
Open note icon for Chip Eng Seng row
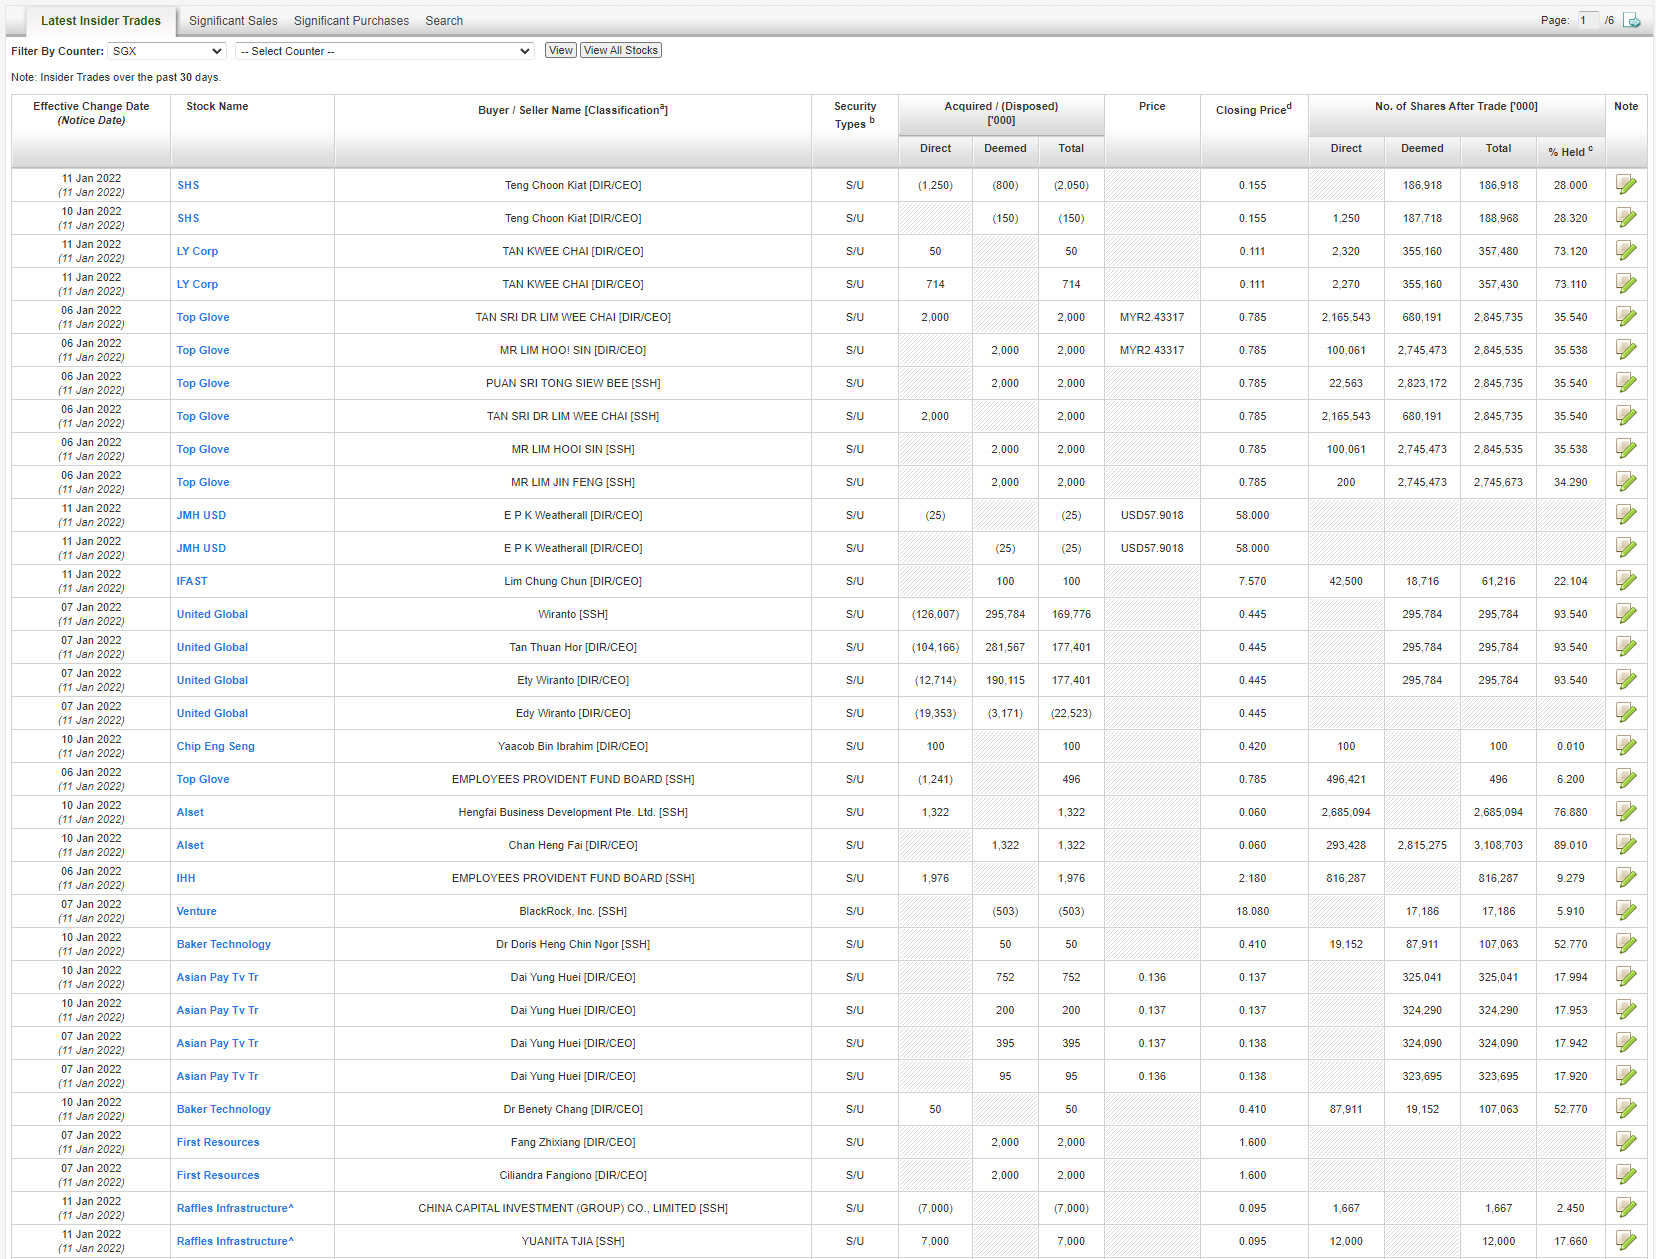click(1626, 746)
